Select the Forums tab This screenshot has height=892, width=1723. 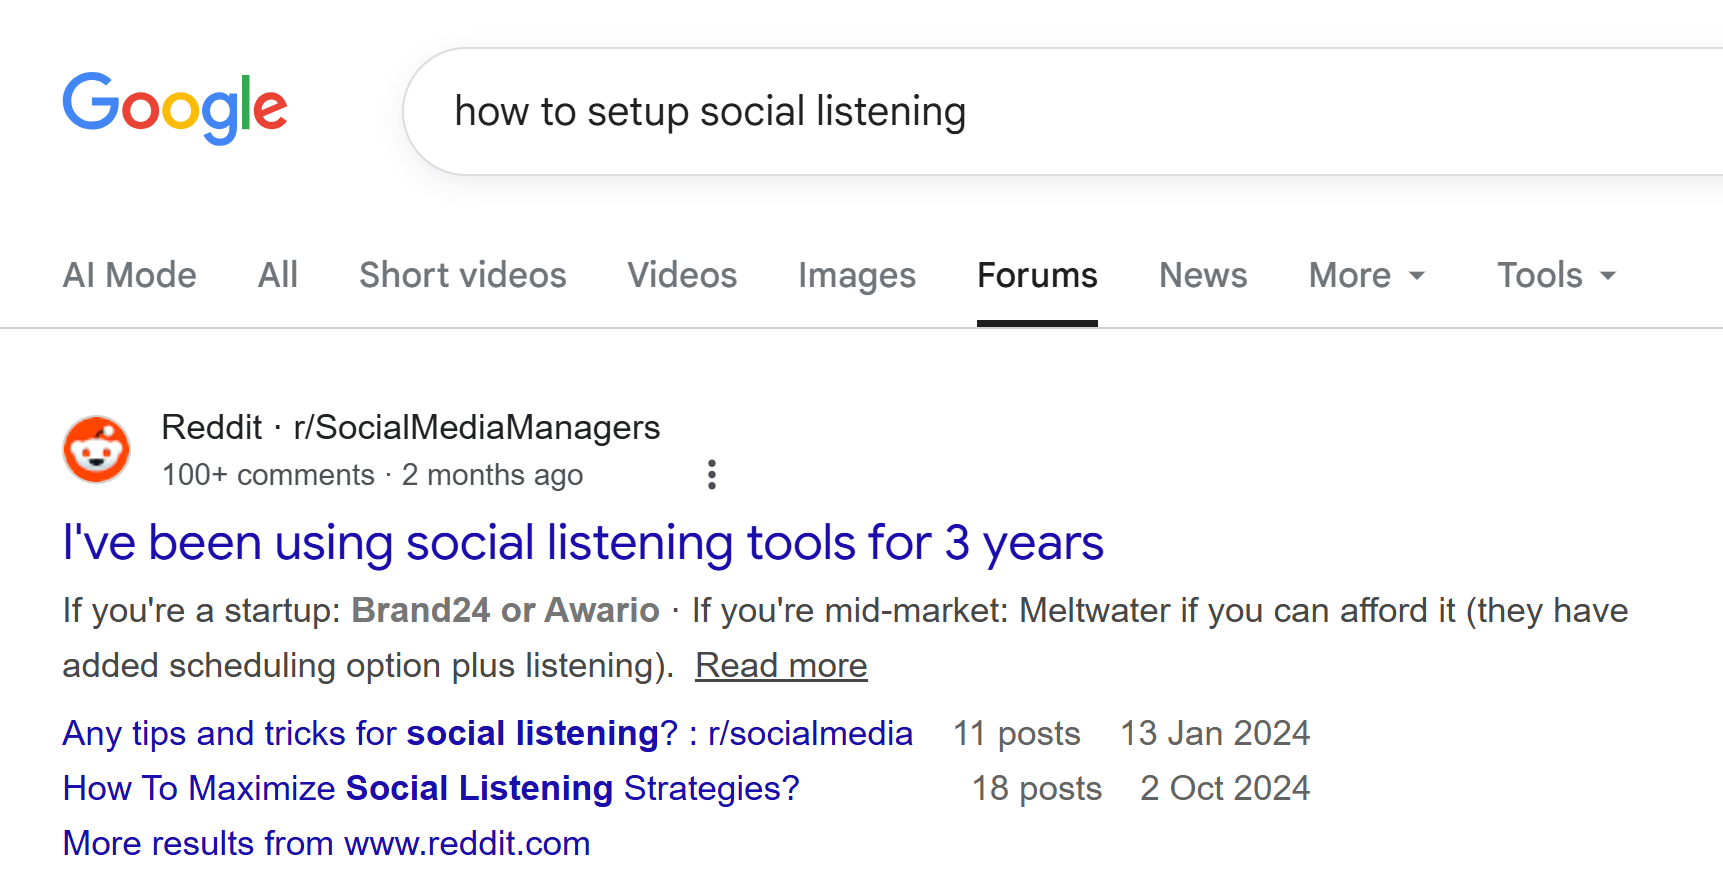[1037, 275]
